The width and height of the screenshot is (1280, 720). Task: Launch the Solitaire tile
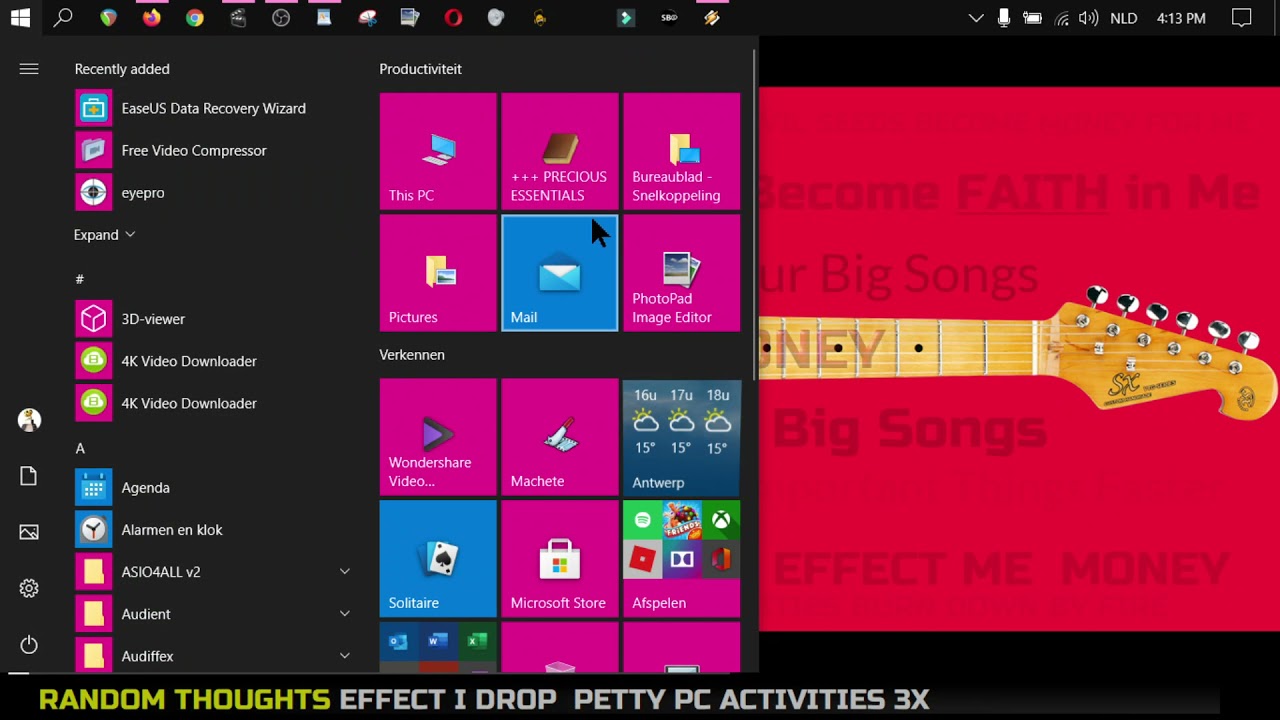438,559
